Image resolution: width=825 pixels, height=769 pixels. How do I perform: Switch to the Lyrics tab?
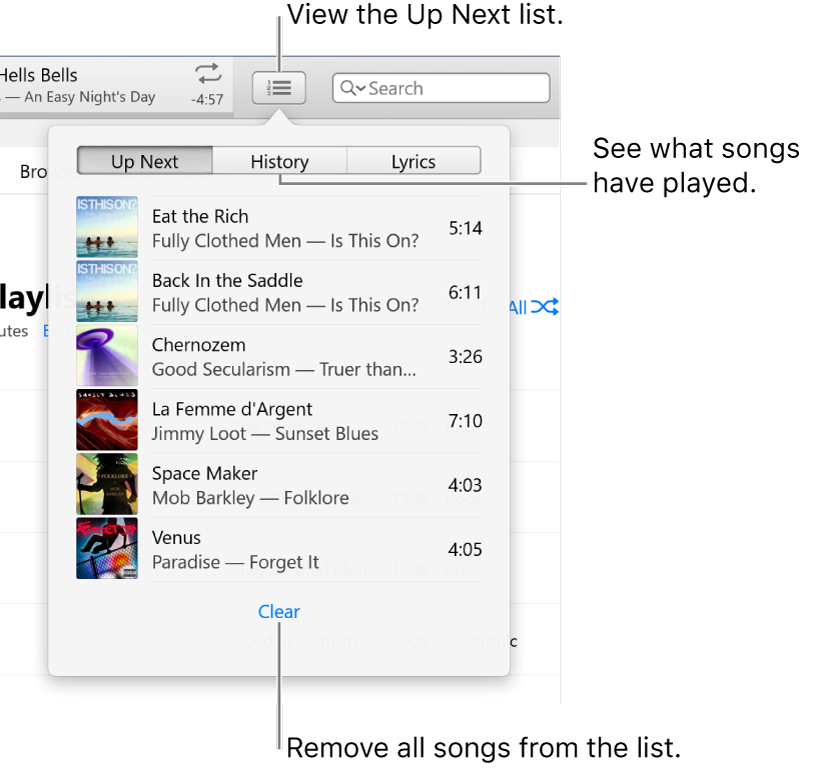point(414,161)
